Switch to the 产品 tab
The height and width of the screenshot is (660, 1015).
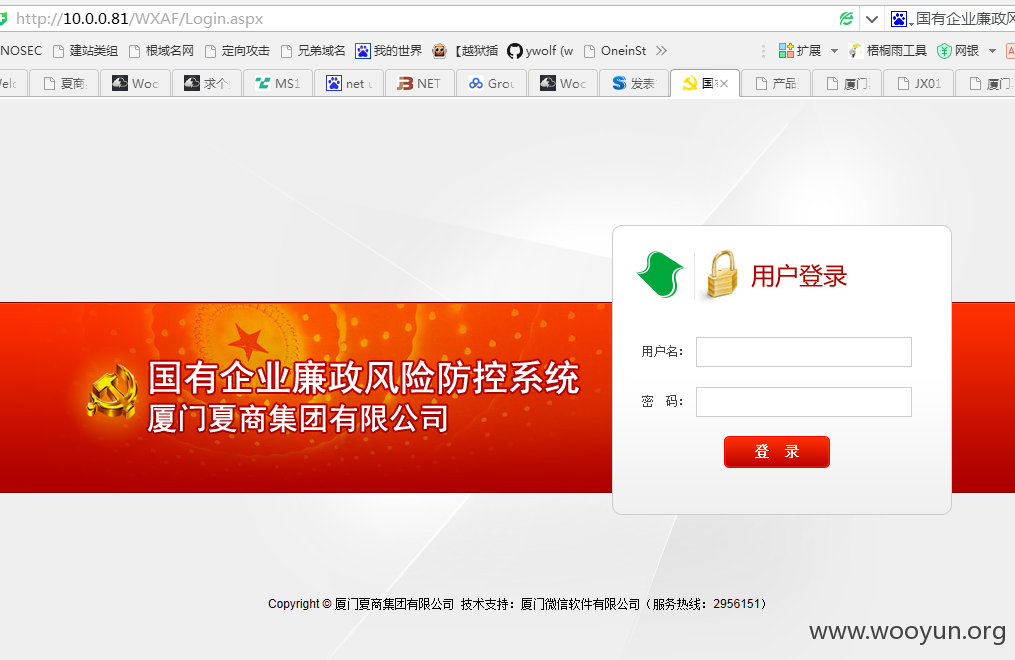(x=775, y=83)
